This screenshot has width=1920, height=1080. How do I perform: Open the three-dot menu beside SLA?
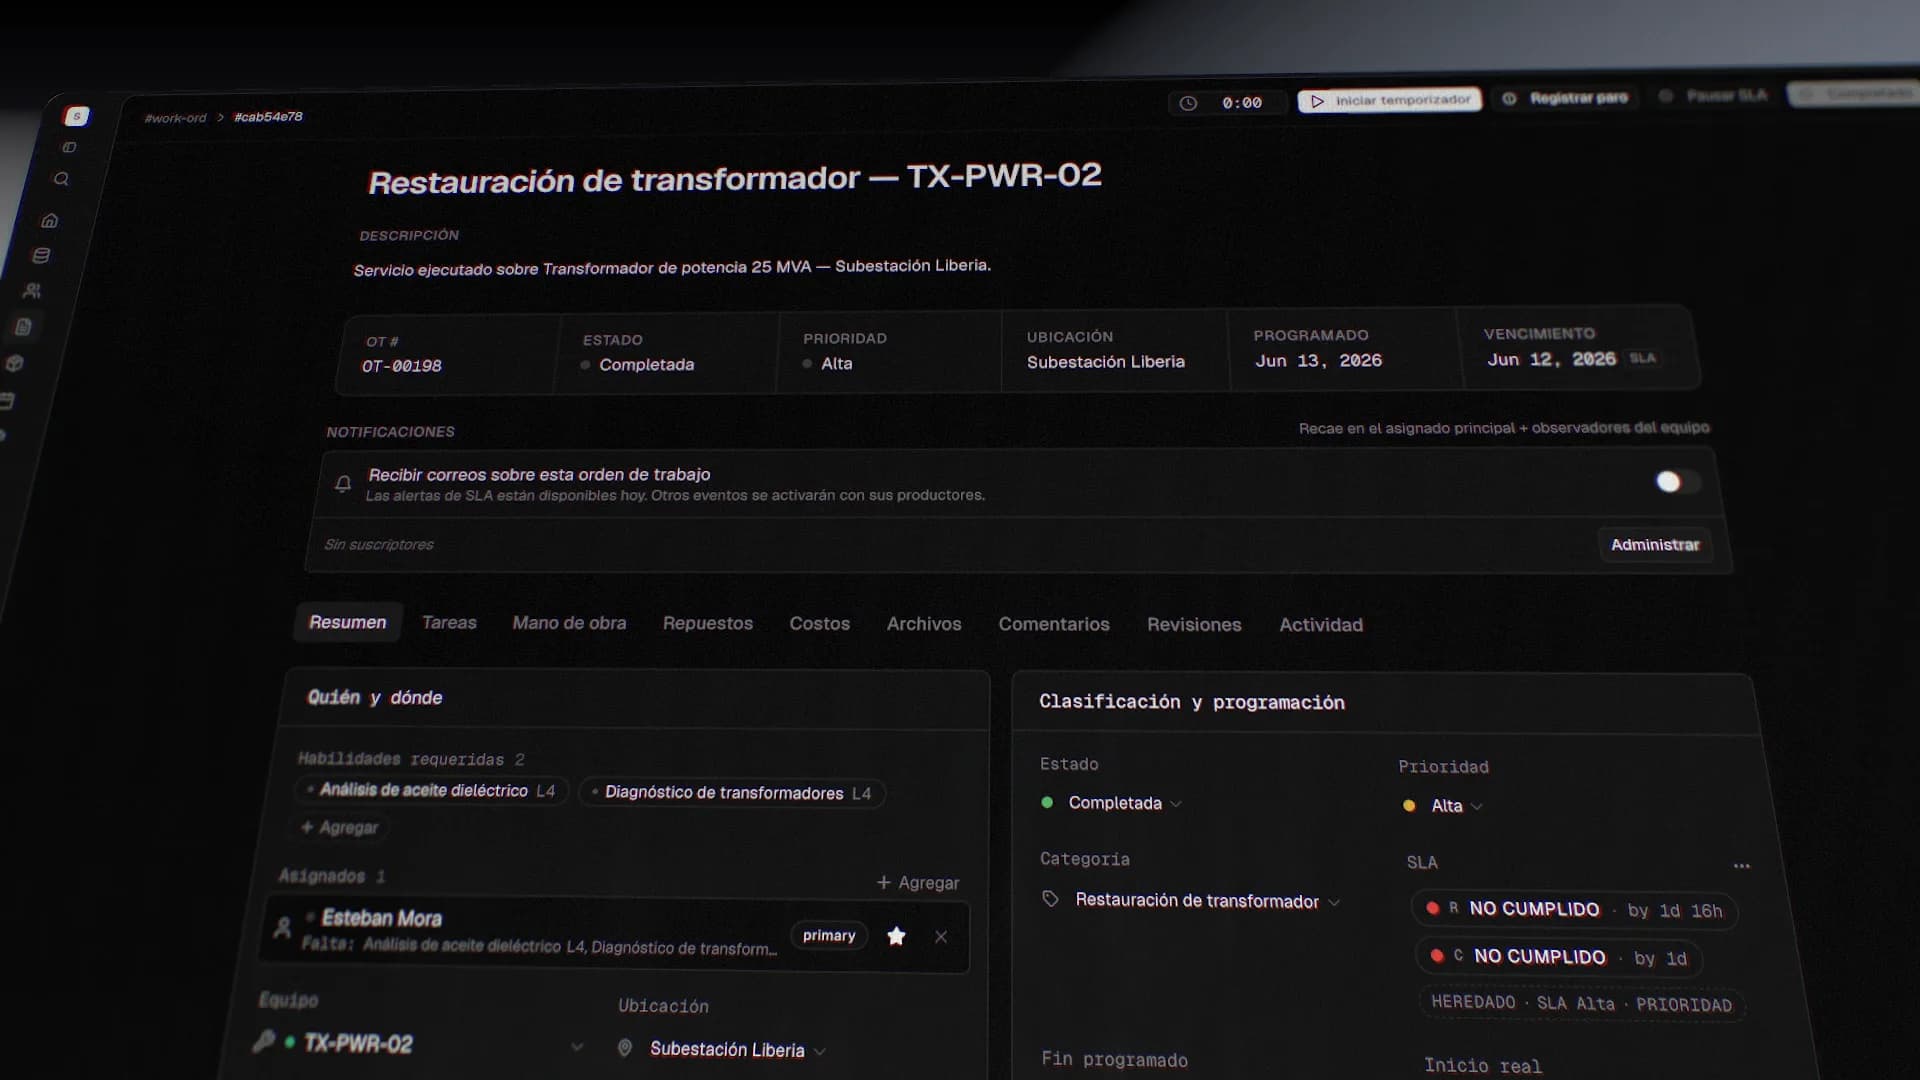pos(1742,866)
